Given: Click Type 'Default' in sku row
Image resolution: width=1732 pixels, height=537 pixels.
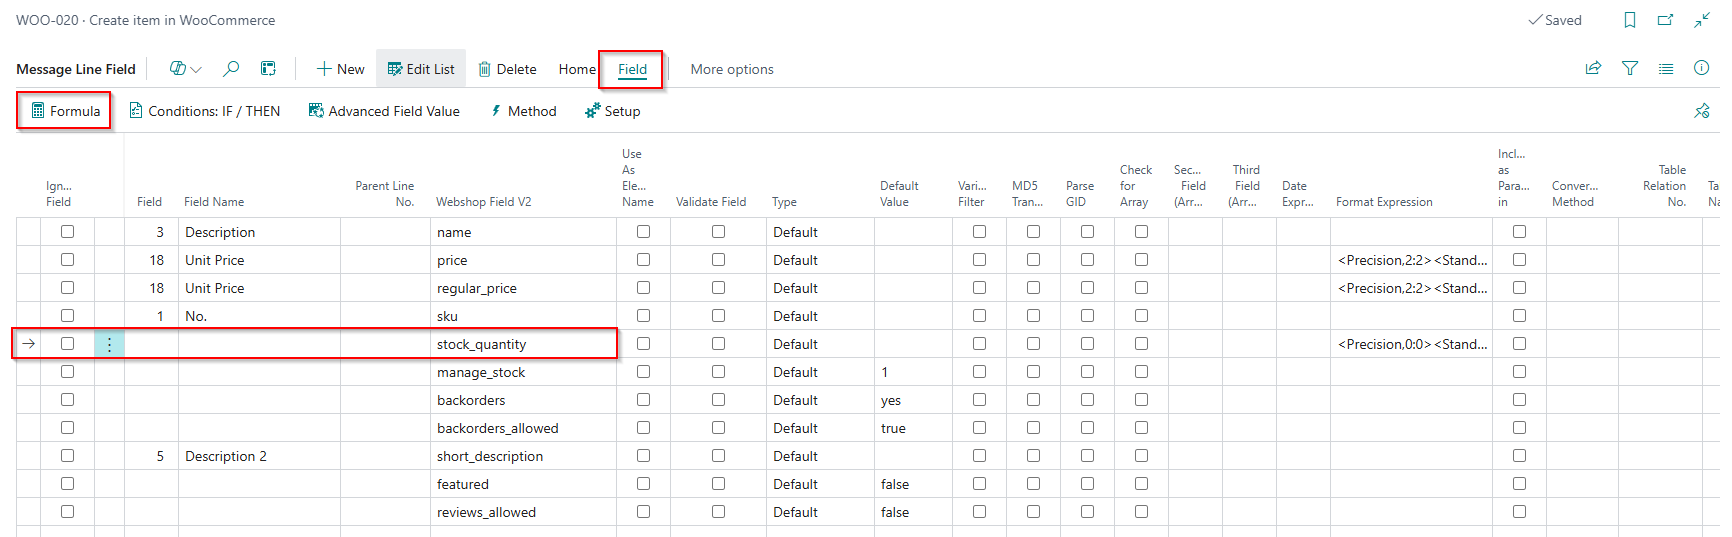Looking at the screenshot, I should tap(821, 316).
